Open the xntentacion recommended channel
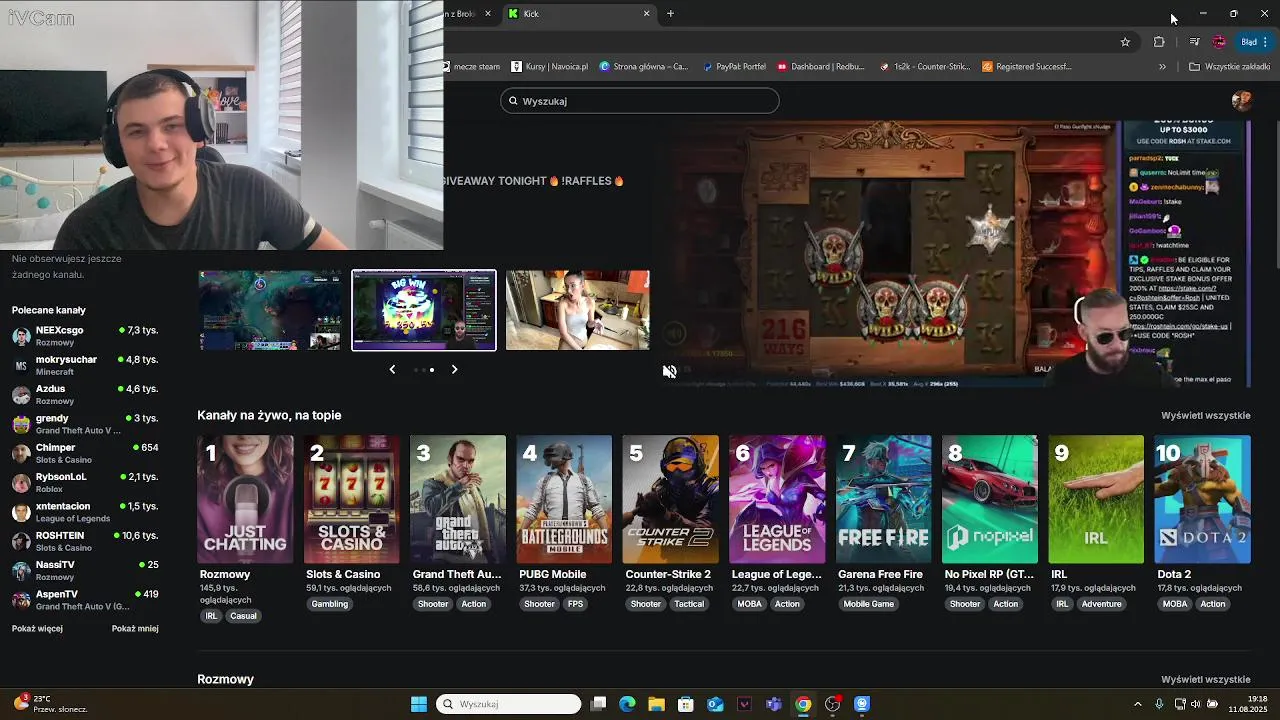This screenshot has width=1280, height=720. click(x=85, y=512)
